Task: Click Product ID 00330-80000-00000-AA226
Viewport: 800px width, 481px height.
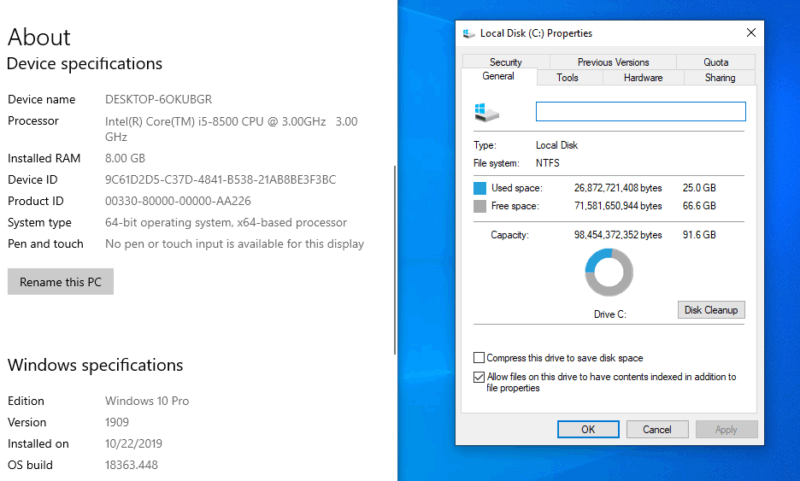Action: click(178, 201)
